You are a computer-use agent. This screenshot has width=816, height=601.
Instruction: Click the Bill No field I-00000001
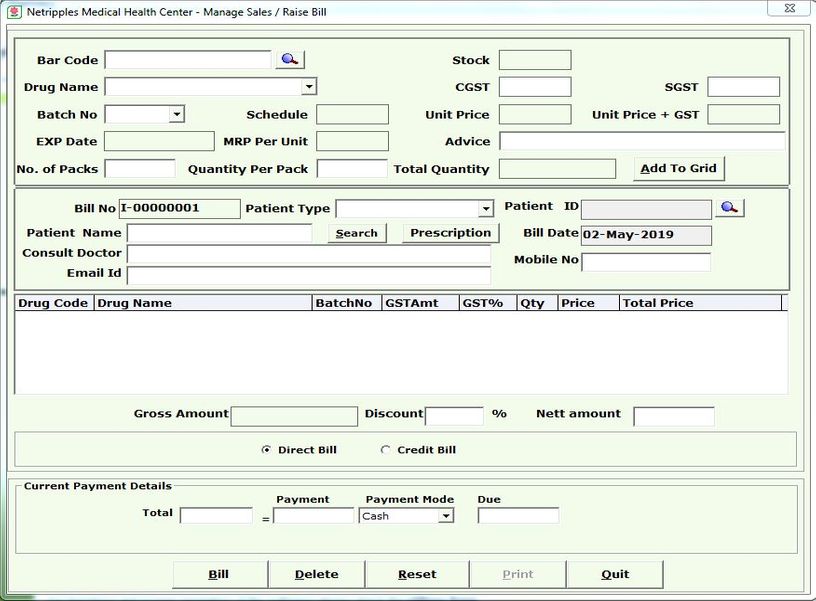(x=180, y=209)
